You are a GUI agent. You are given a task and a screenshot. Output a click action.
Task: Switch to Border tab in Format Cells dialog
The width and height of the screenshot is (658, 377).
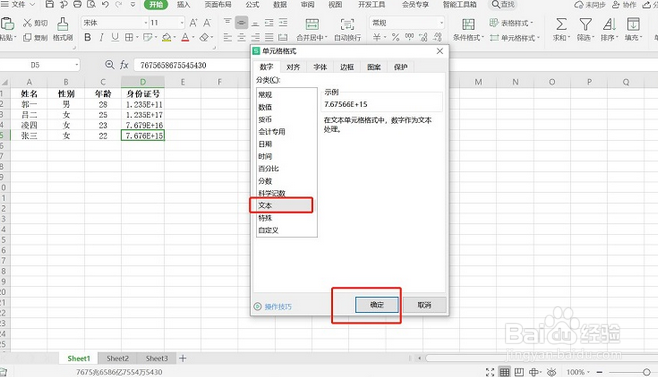point(347,67)
